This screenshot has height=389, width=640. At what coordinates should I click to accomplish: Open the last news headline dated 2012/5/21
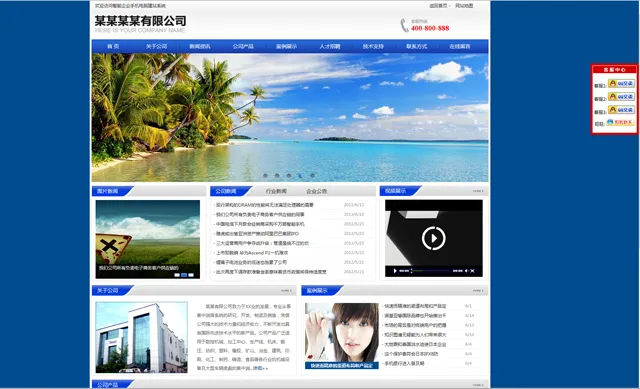271,272
